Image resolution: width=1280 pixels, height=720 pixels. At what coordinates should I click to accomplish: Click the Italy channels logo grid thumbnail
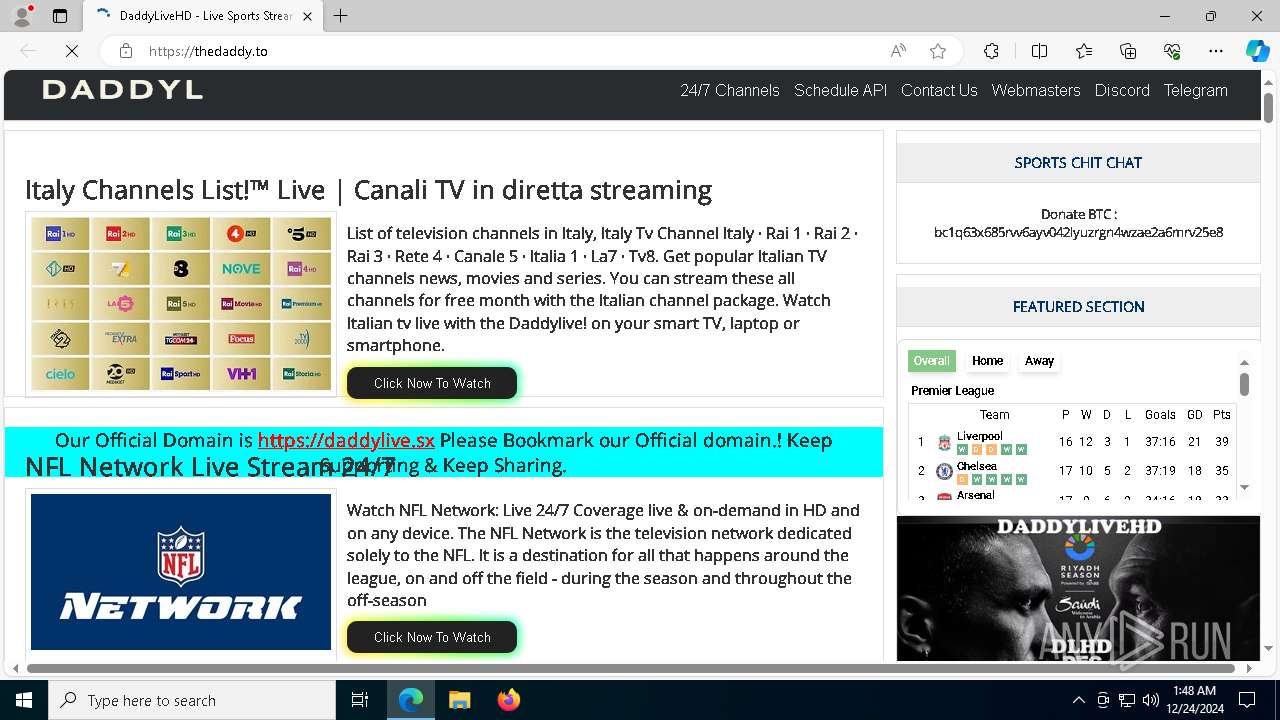point(181,304)
